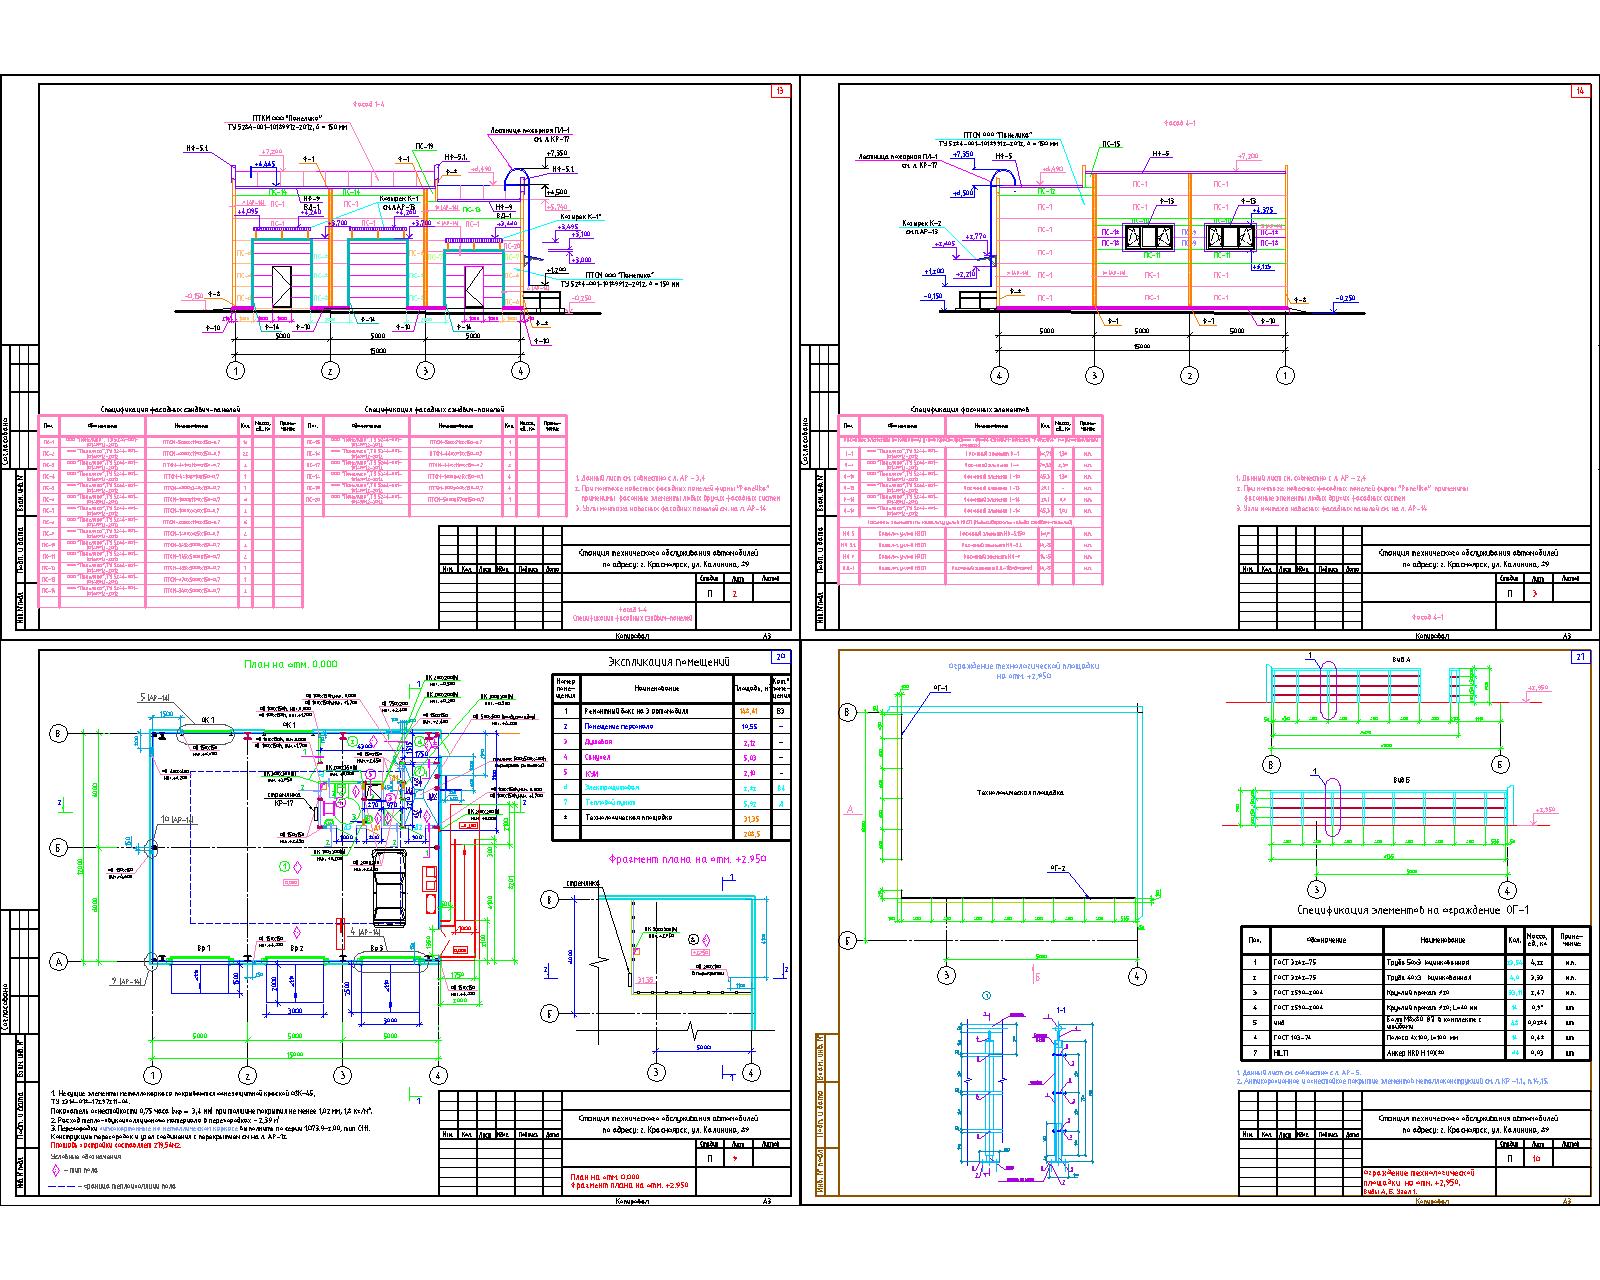Select heading "Спецификация элементов на ограждение ОГ-1"
Screen dimensions: 1600x1280
coord(1411,910)
